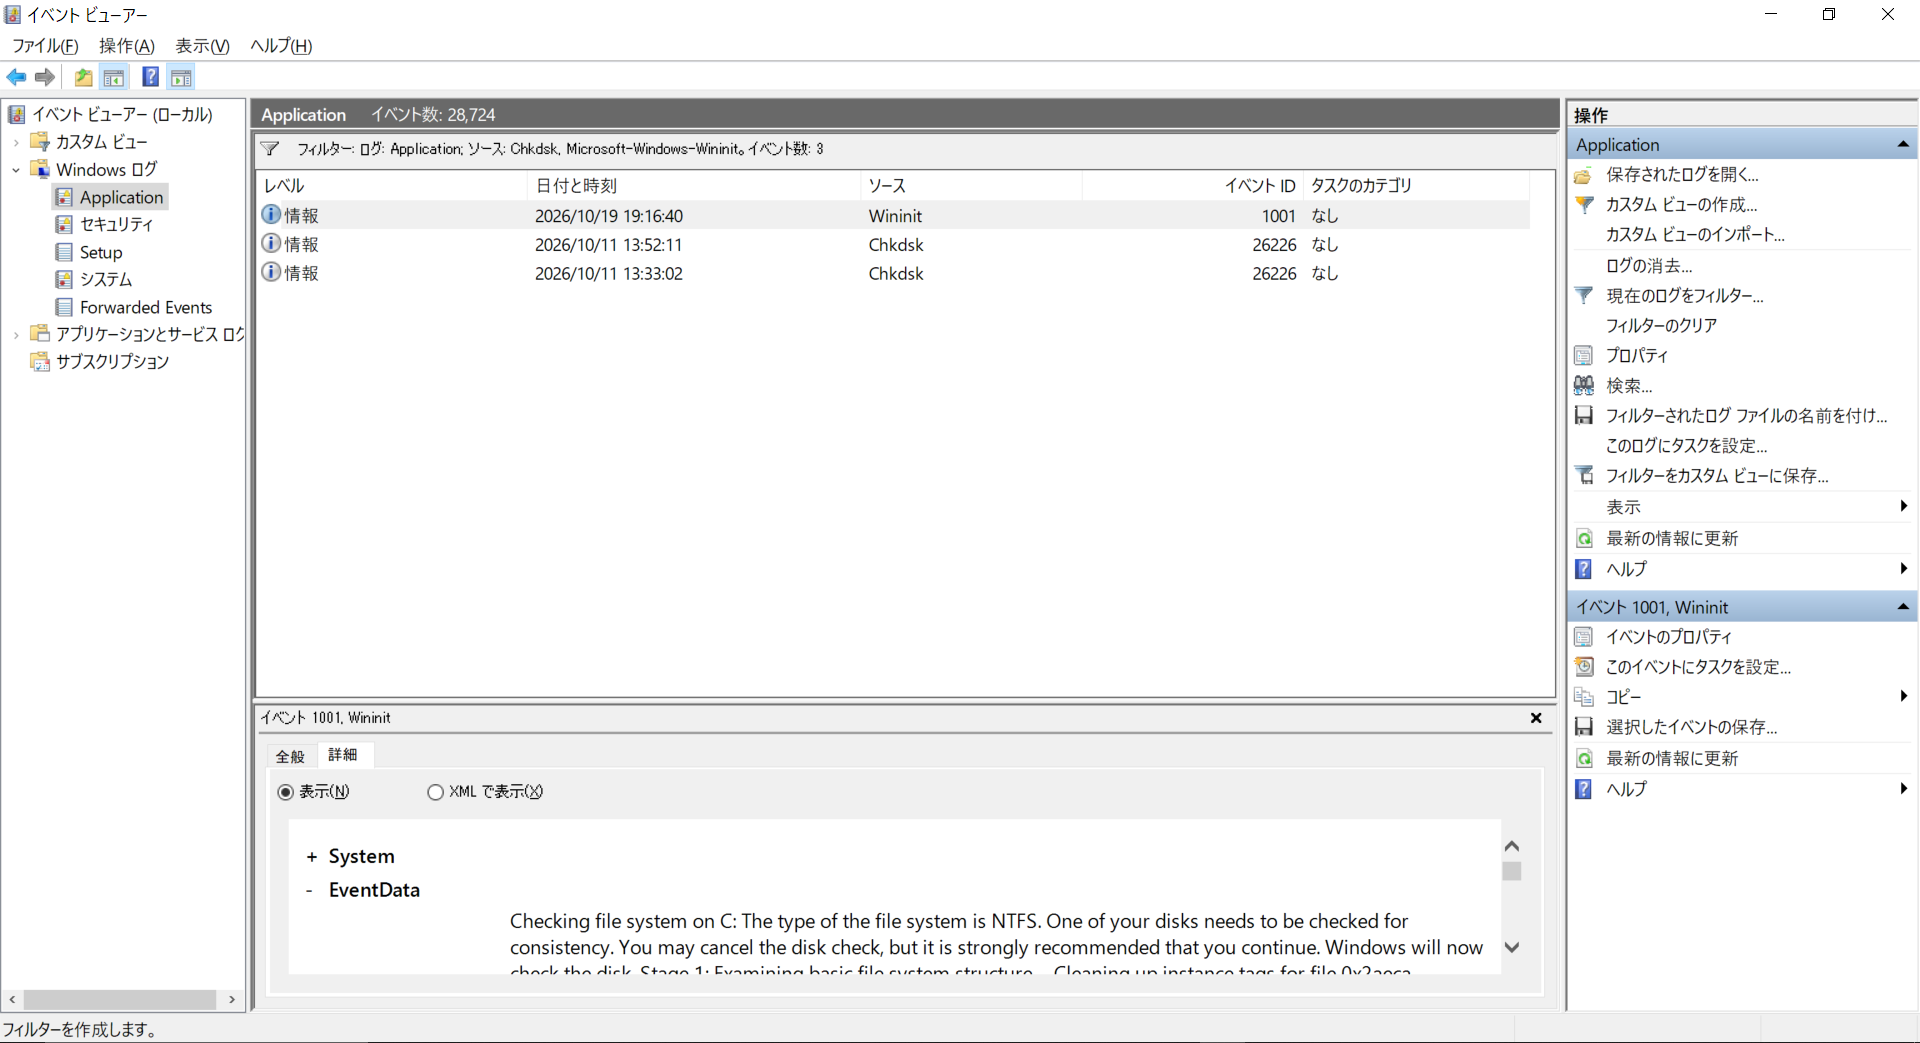Click the show/hide console tree toolbar icon
The width and height of the screenshot is (1920, 1043).
coord(115,77)
